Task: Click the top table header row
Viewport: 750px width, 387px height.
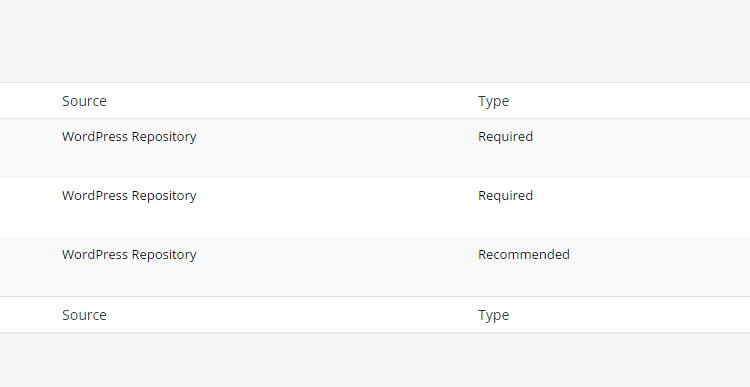Action: click(x=375, y=101)
